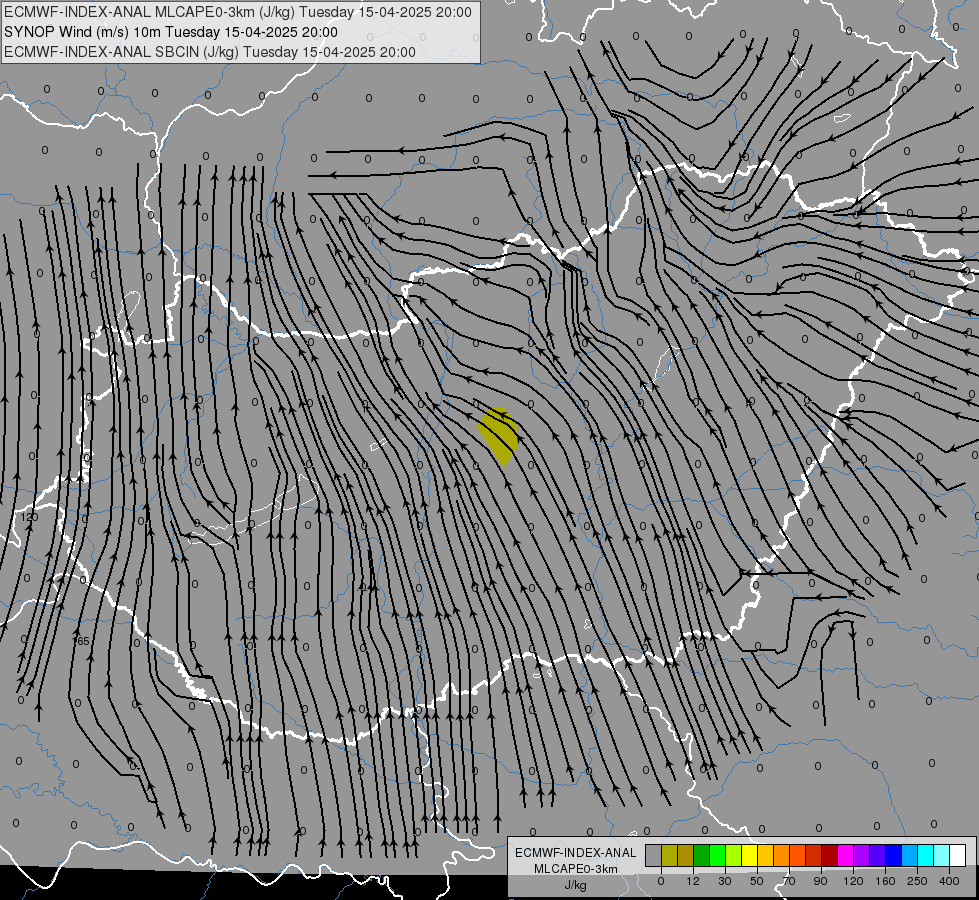The width and height of the screenshot is (979, 900).
Task: Click the 0 label under the legend
Action: [661, 881]
